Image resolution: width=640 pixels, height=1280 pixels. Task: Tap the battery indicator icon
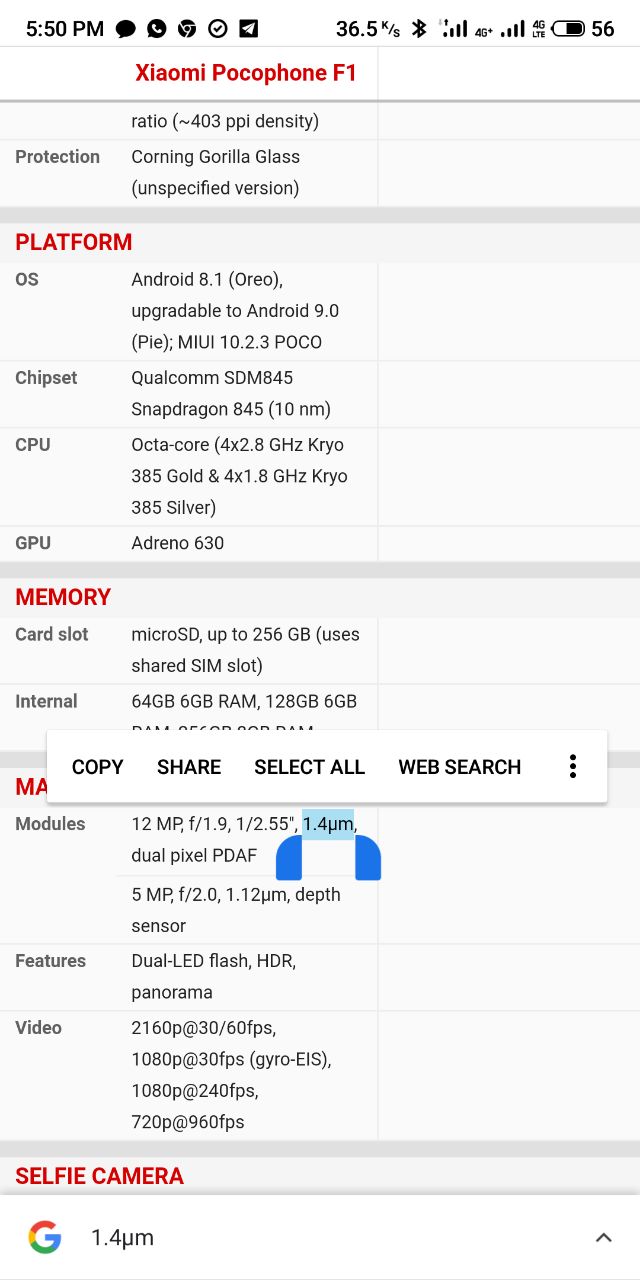(568, 29)
